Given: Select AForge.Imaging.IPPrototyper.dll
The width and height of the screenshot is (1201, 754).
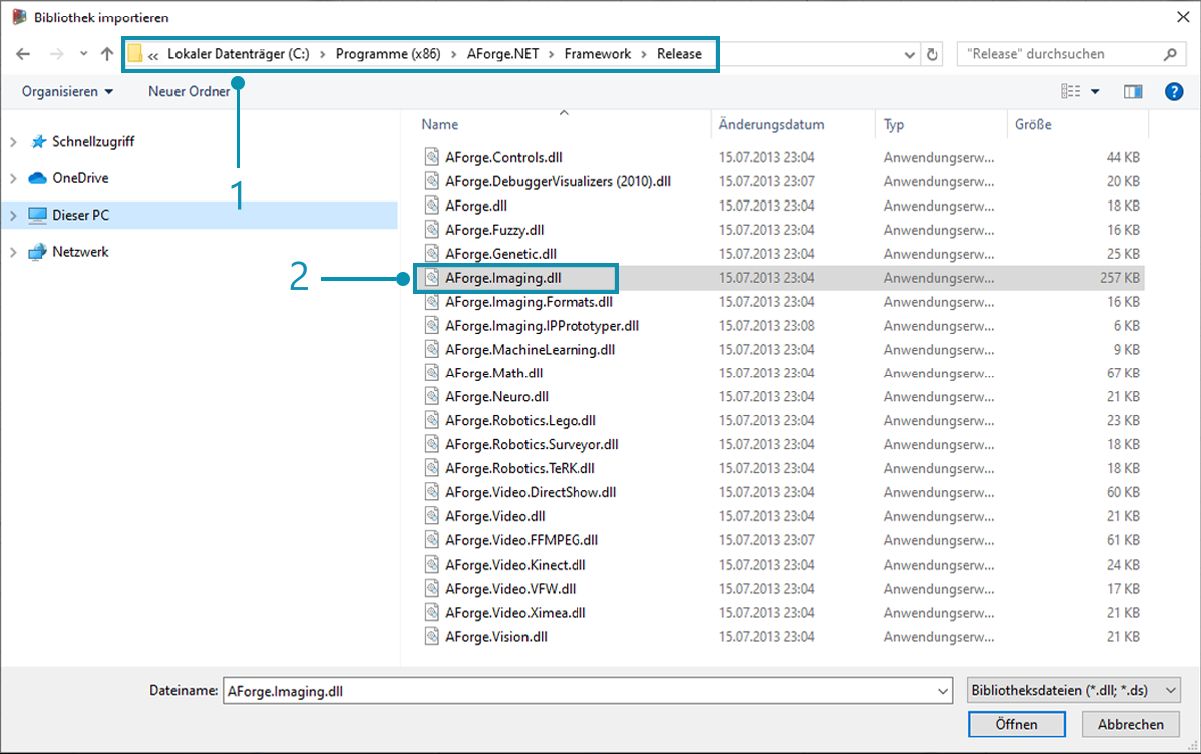Looking at the screenshot, I should (542, 325).
